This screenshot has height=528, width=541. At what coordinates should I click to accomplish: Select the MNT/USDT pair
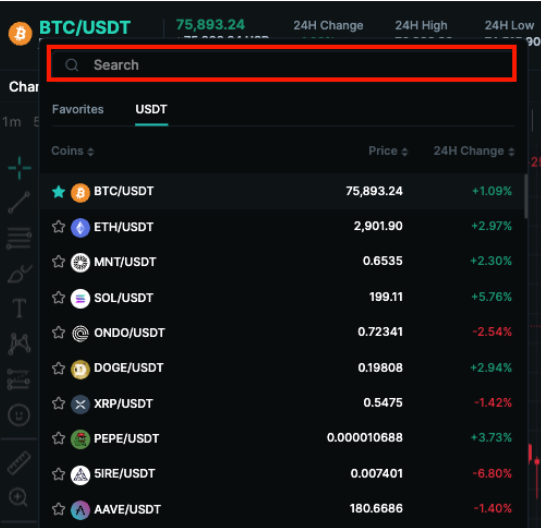(x=125, y=262)
